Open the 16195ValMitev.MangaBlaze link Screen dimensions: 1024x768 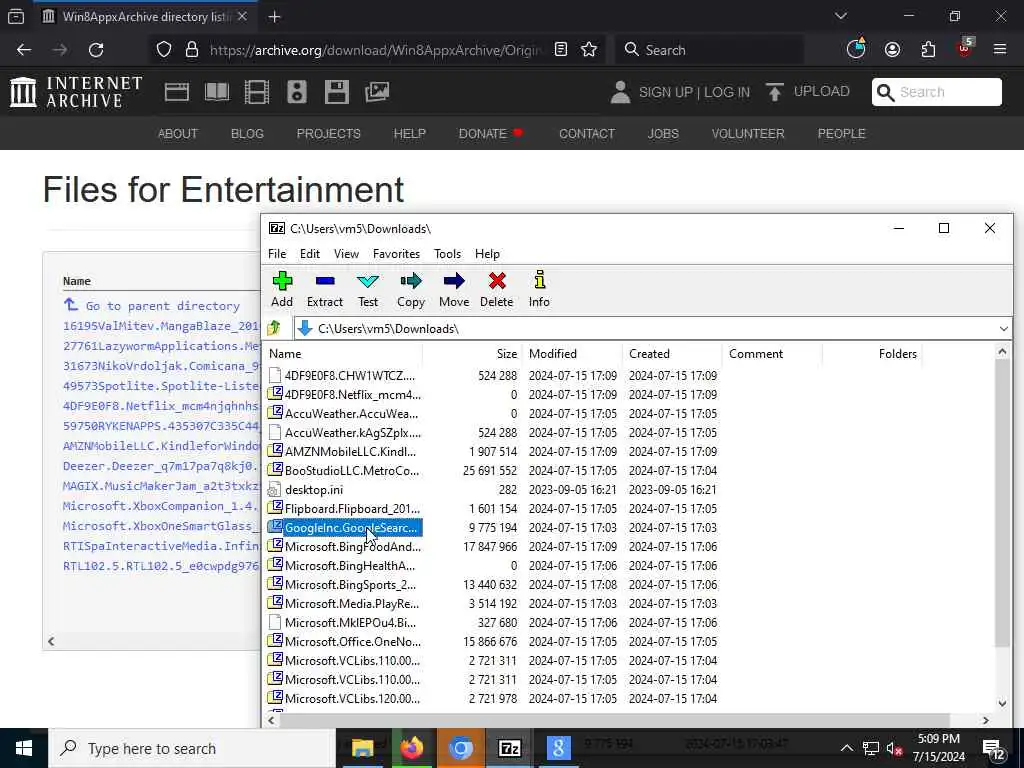click(x=161, y=326)
